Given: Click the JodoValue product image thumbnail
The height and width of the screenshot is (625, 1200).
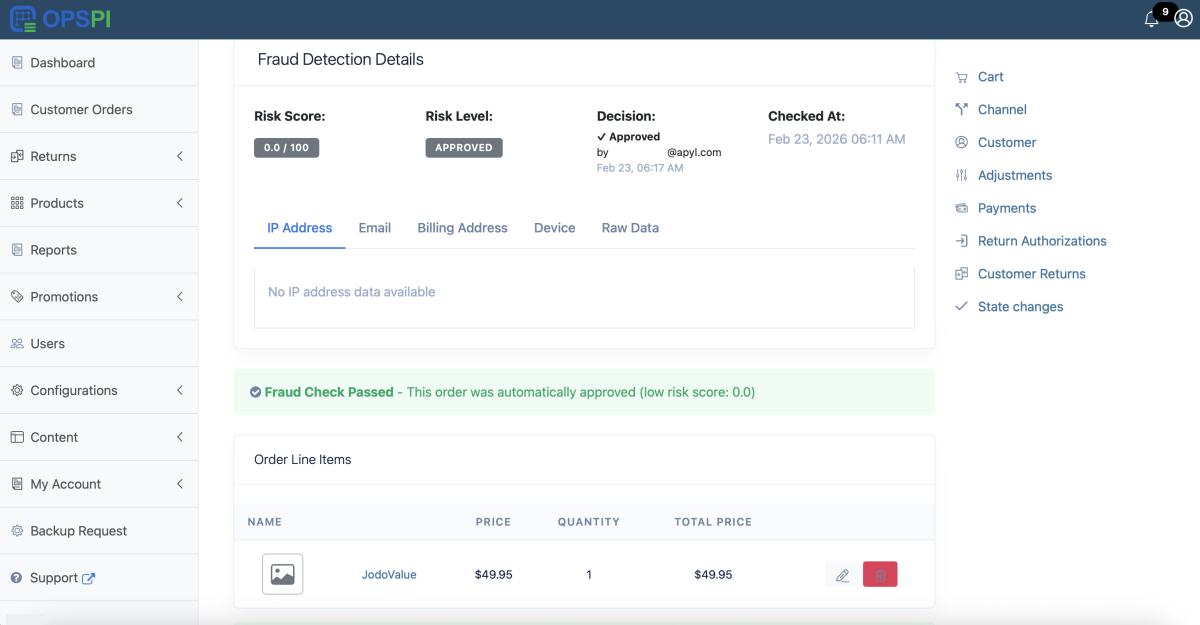Looking at the screenshot, I should 283,574.
